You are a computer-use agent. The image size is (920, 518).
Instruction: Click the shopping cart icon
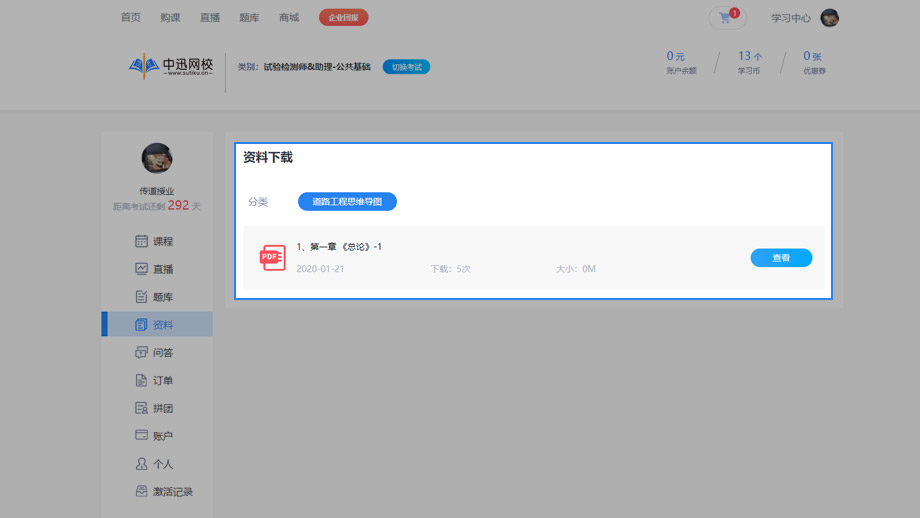[725, 18]
